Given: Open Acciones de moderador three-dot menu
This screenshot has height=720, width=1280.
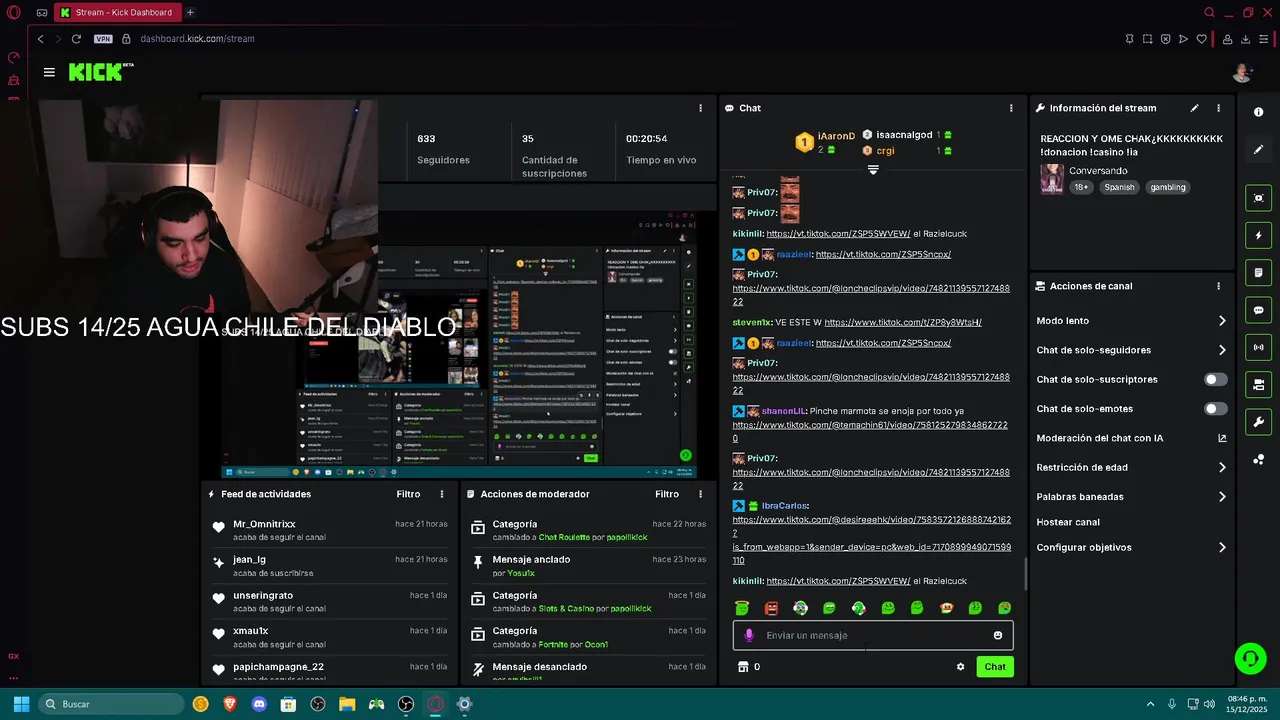Looking at the screenshot, I should point(700,494).
